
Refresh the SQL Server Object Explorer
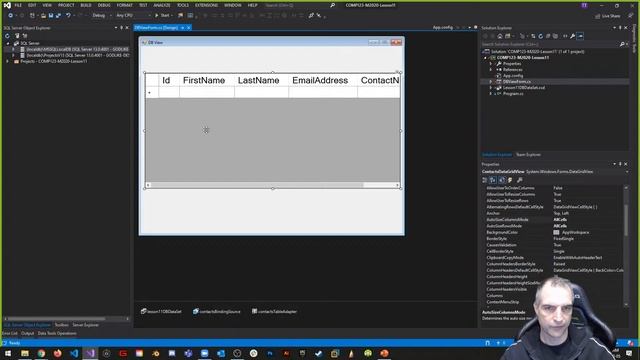7,36
